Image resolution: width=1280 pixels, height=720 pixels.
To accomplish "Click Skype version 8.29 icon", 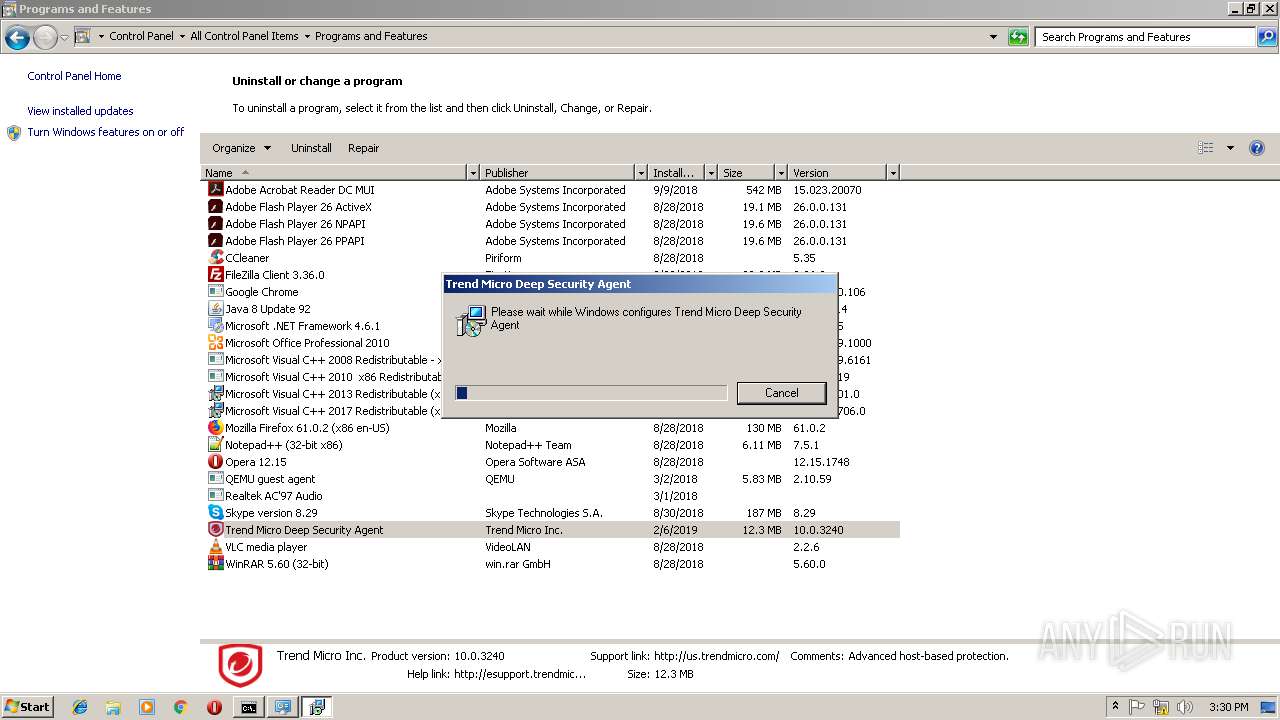I will pos(214,512).
